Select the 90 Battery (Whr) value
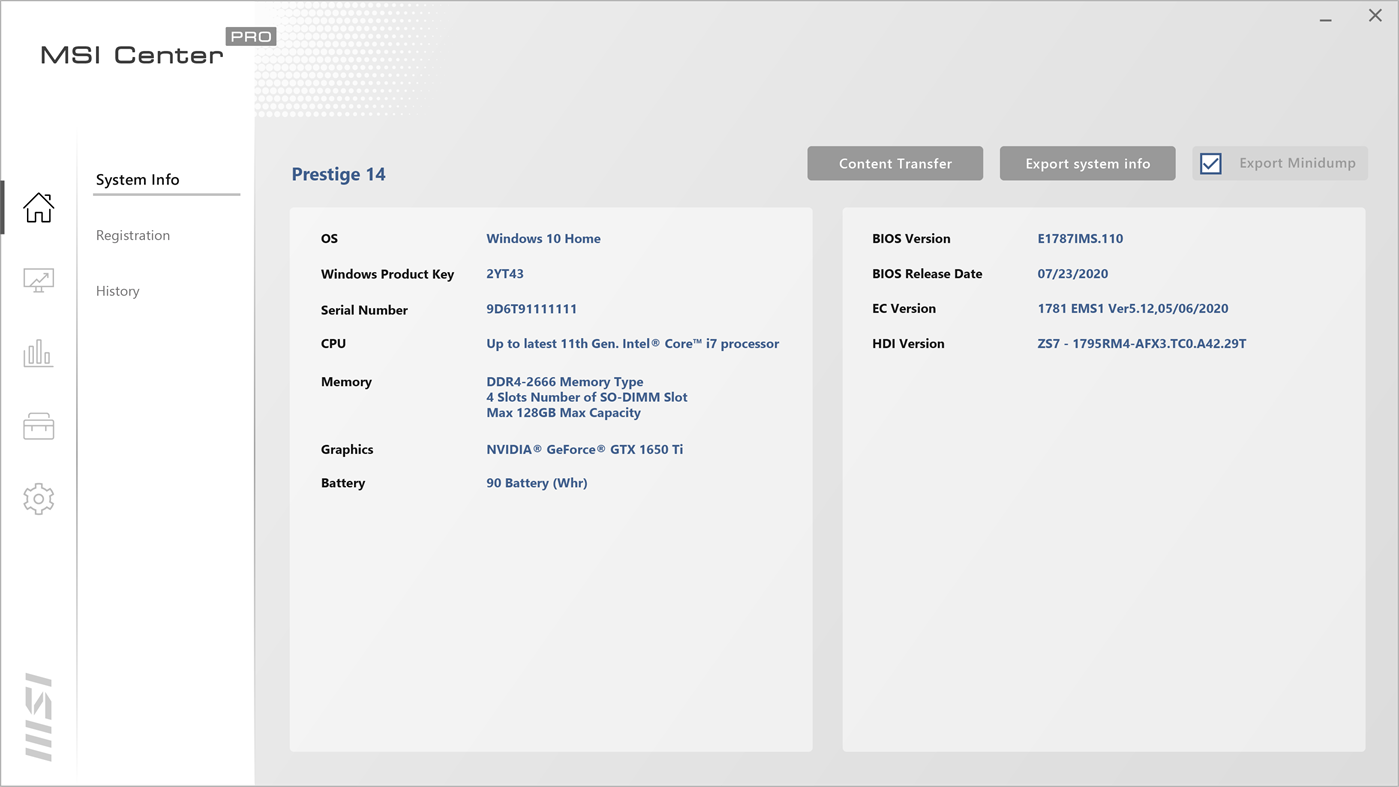The width and height of the screenshot is (1399, 787). pos(537,482)
